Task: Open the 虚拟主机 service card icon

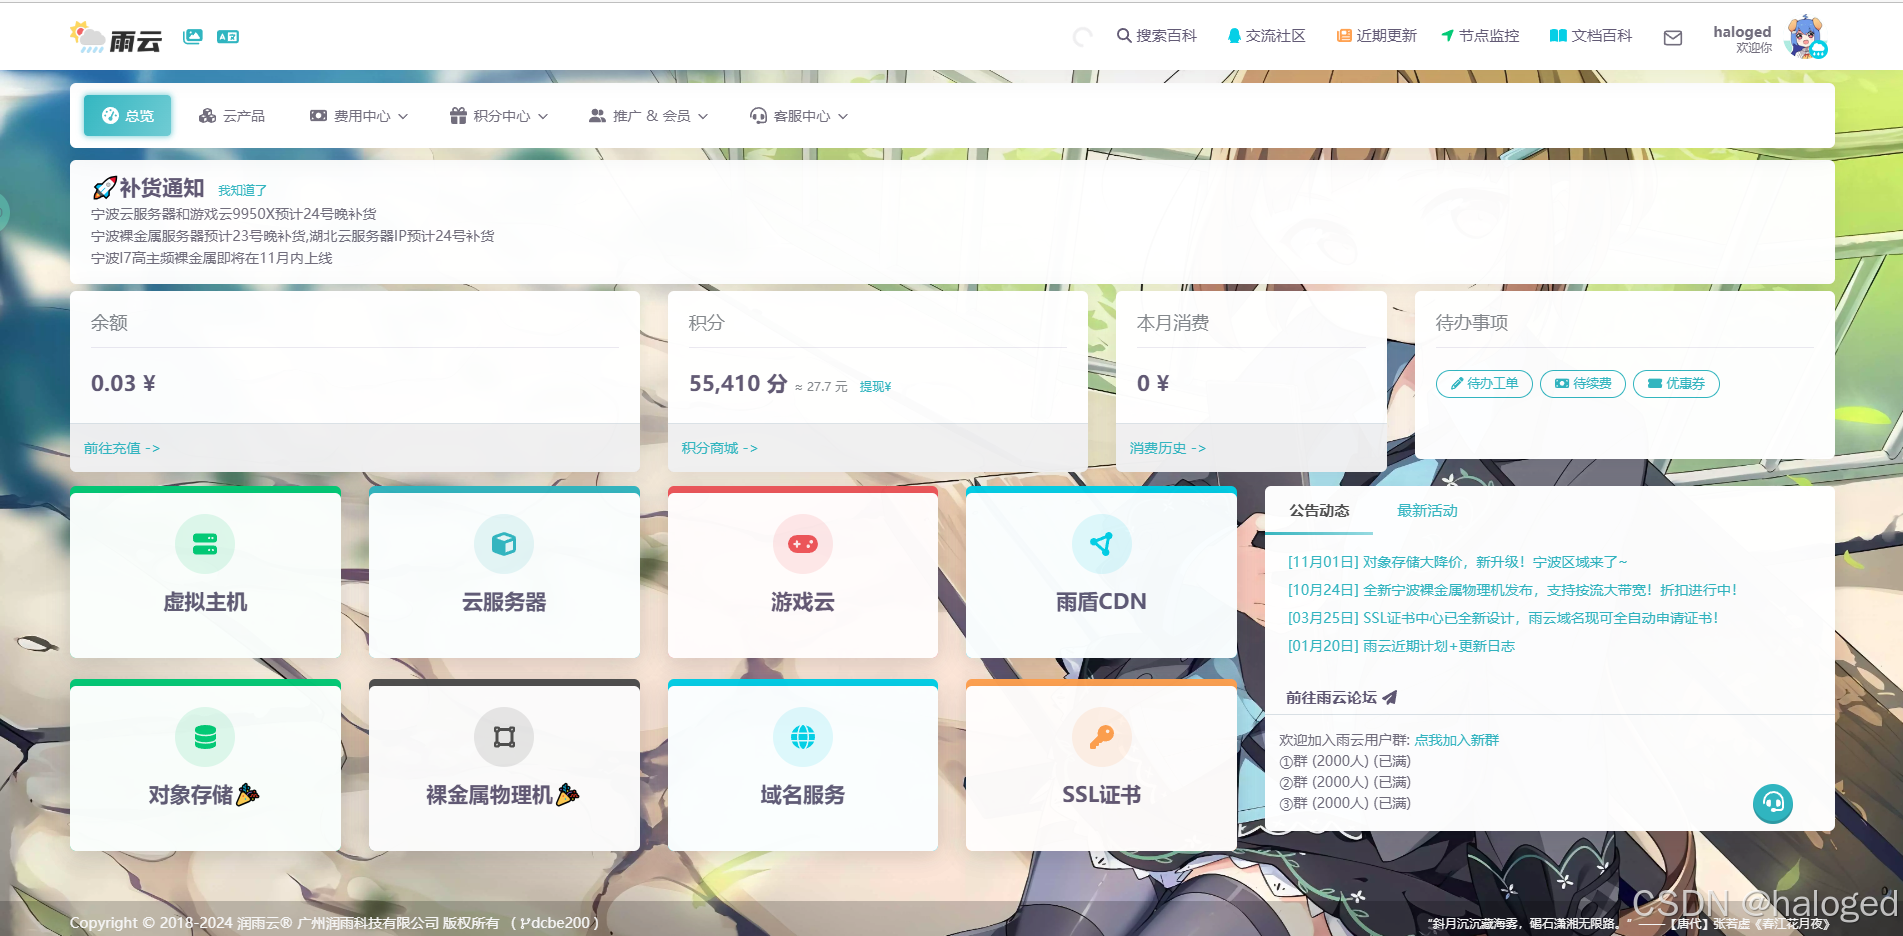Action: [x=205, y=544]
